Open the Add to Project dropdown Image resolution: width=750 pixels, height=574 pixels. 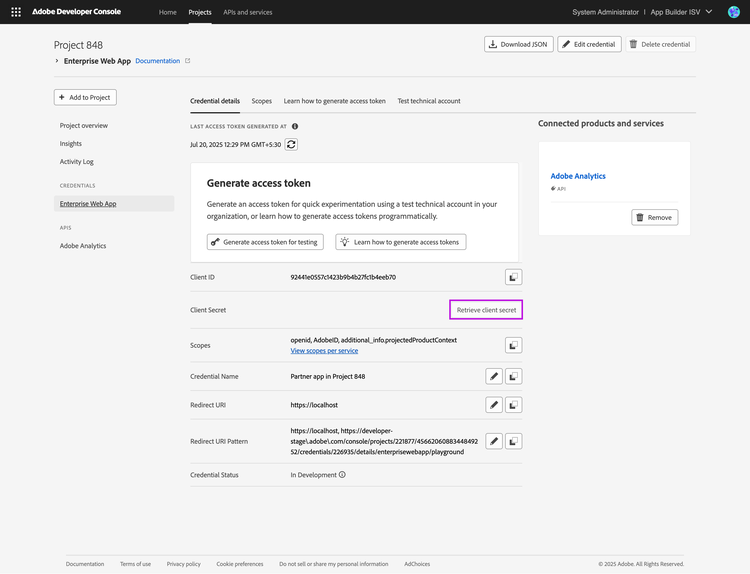pos(86,97)
